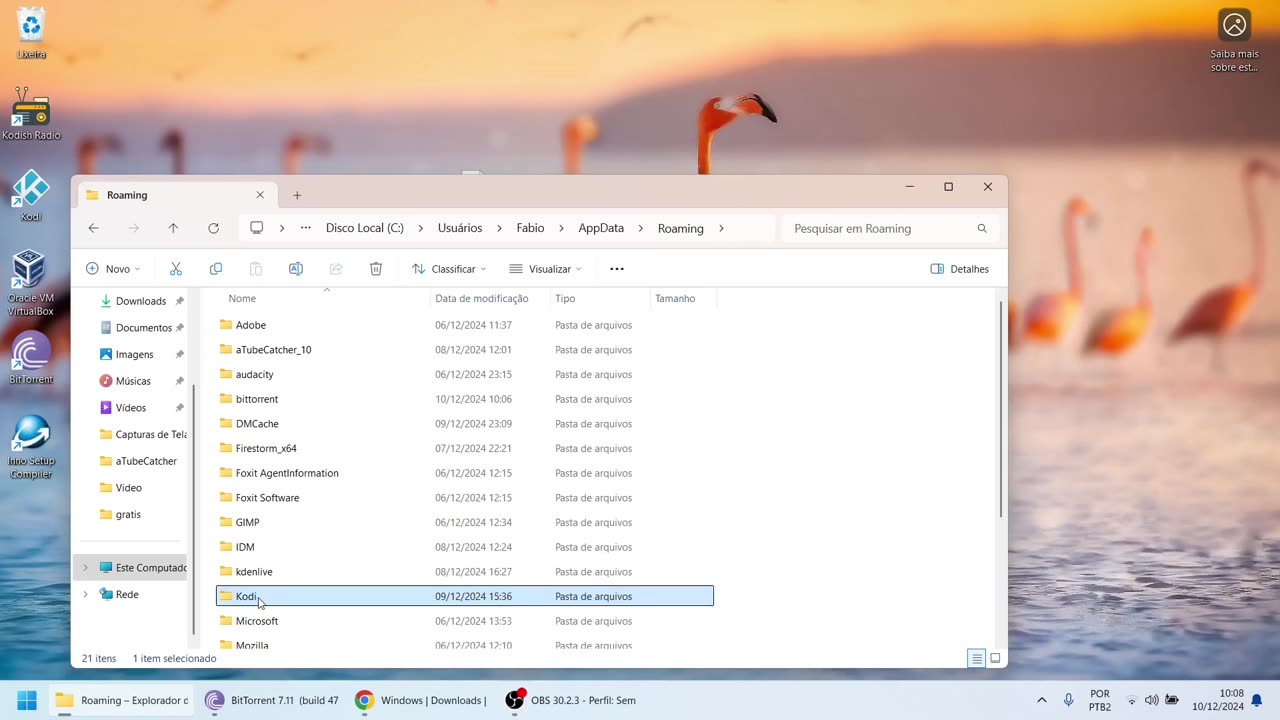Open Kodi desktop shortcut
Viewport: 1280px width, 720px height.
click(31, 195)
